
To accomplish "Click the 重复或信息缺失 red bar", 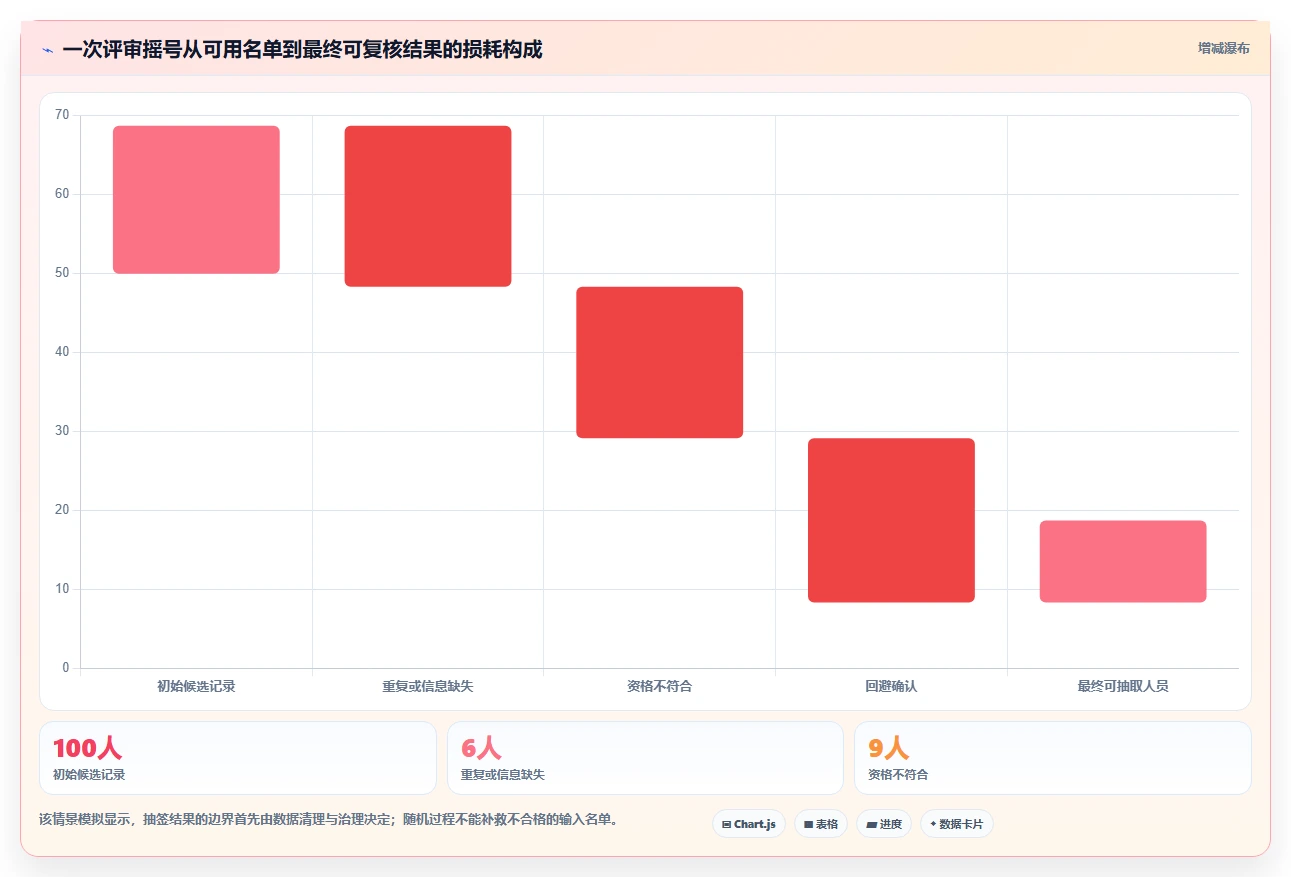I will [x=428, y=206].
